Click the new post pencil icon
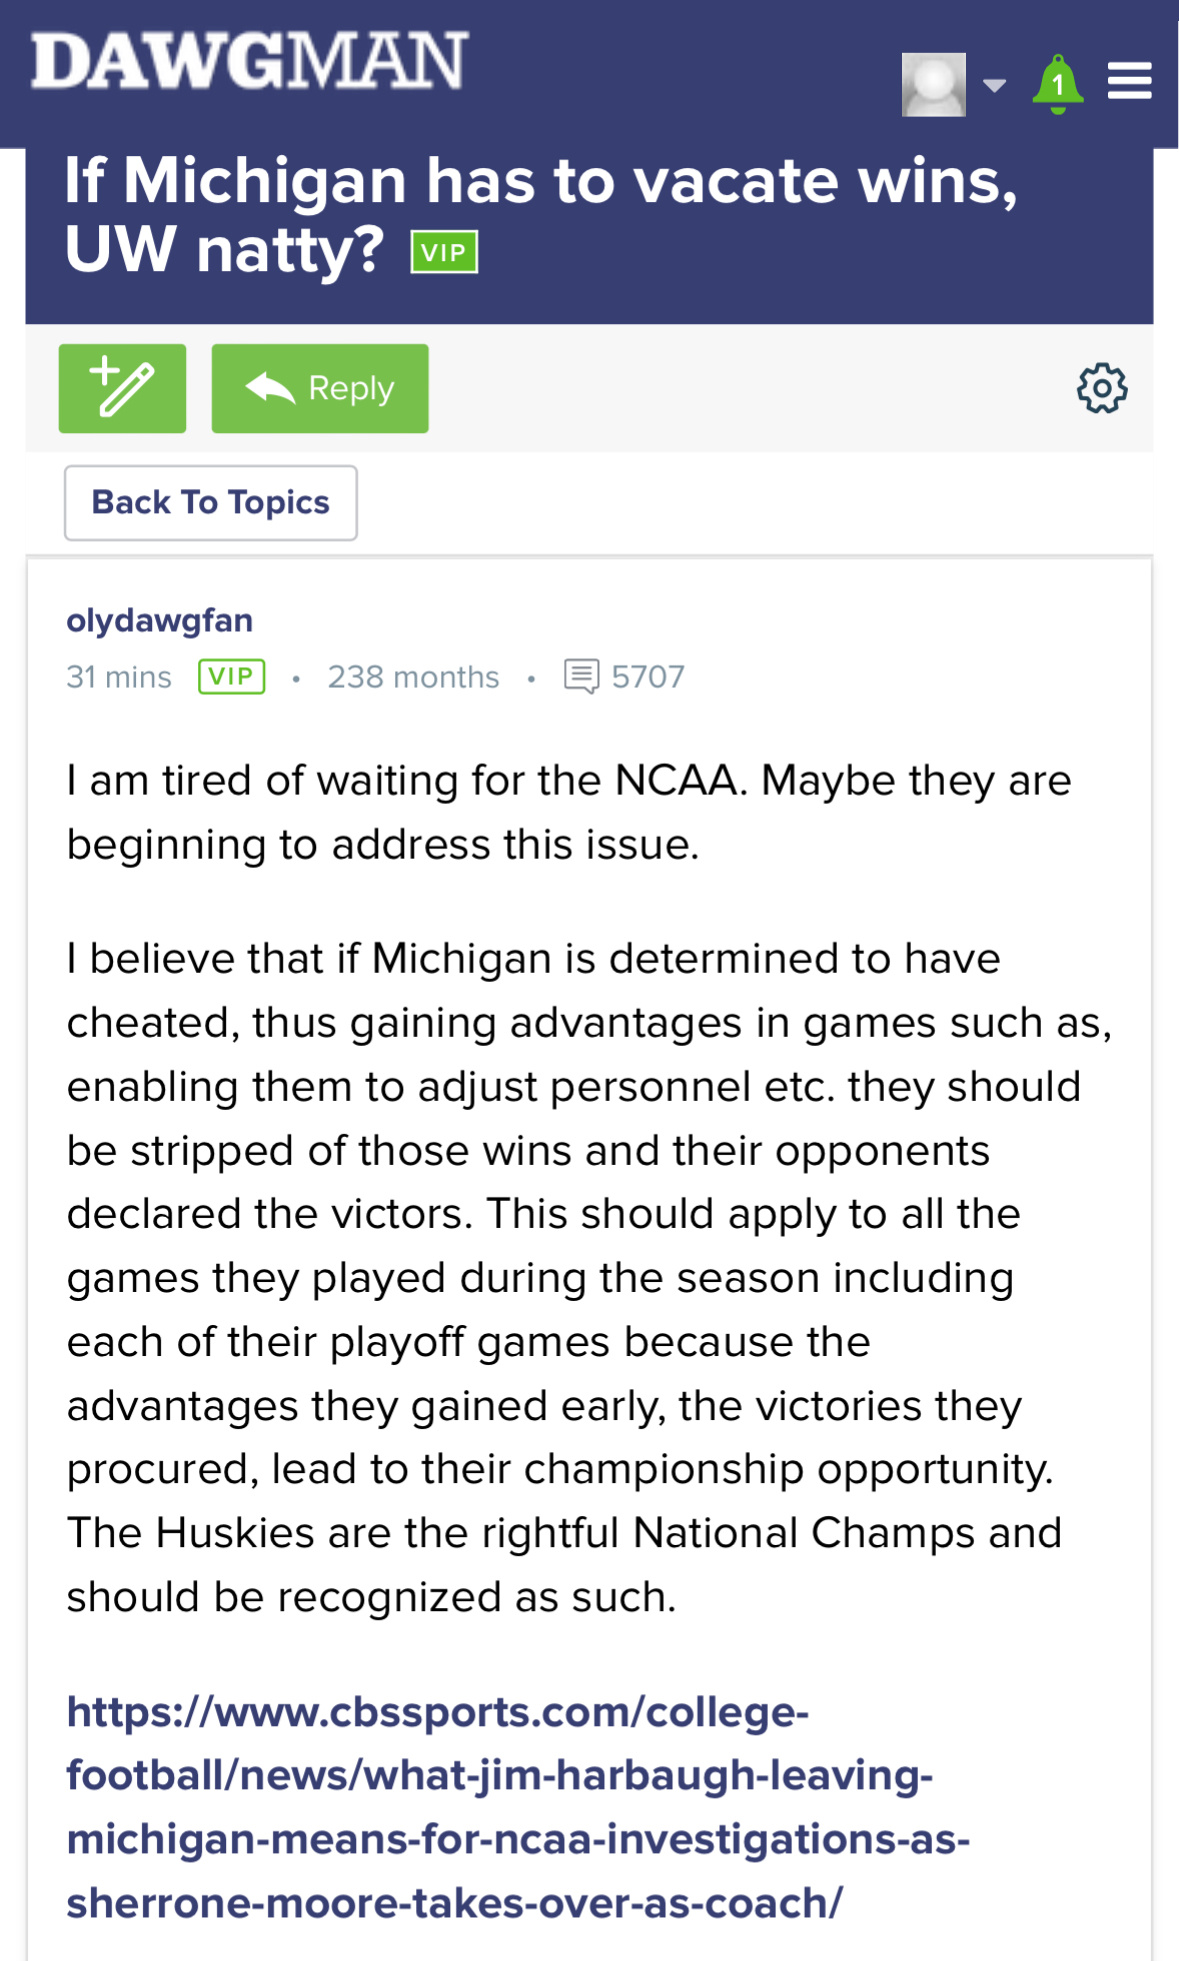 click(122, 388)
